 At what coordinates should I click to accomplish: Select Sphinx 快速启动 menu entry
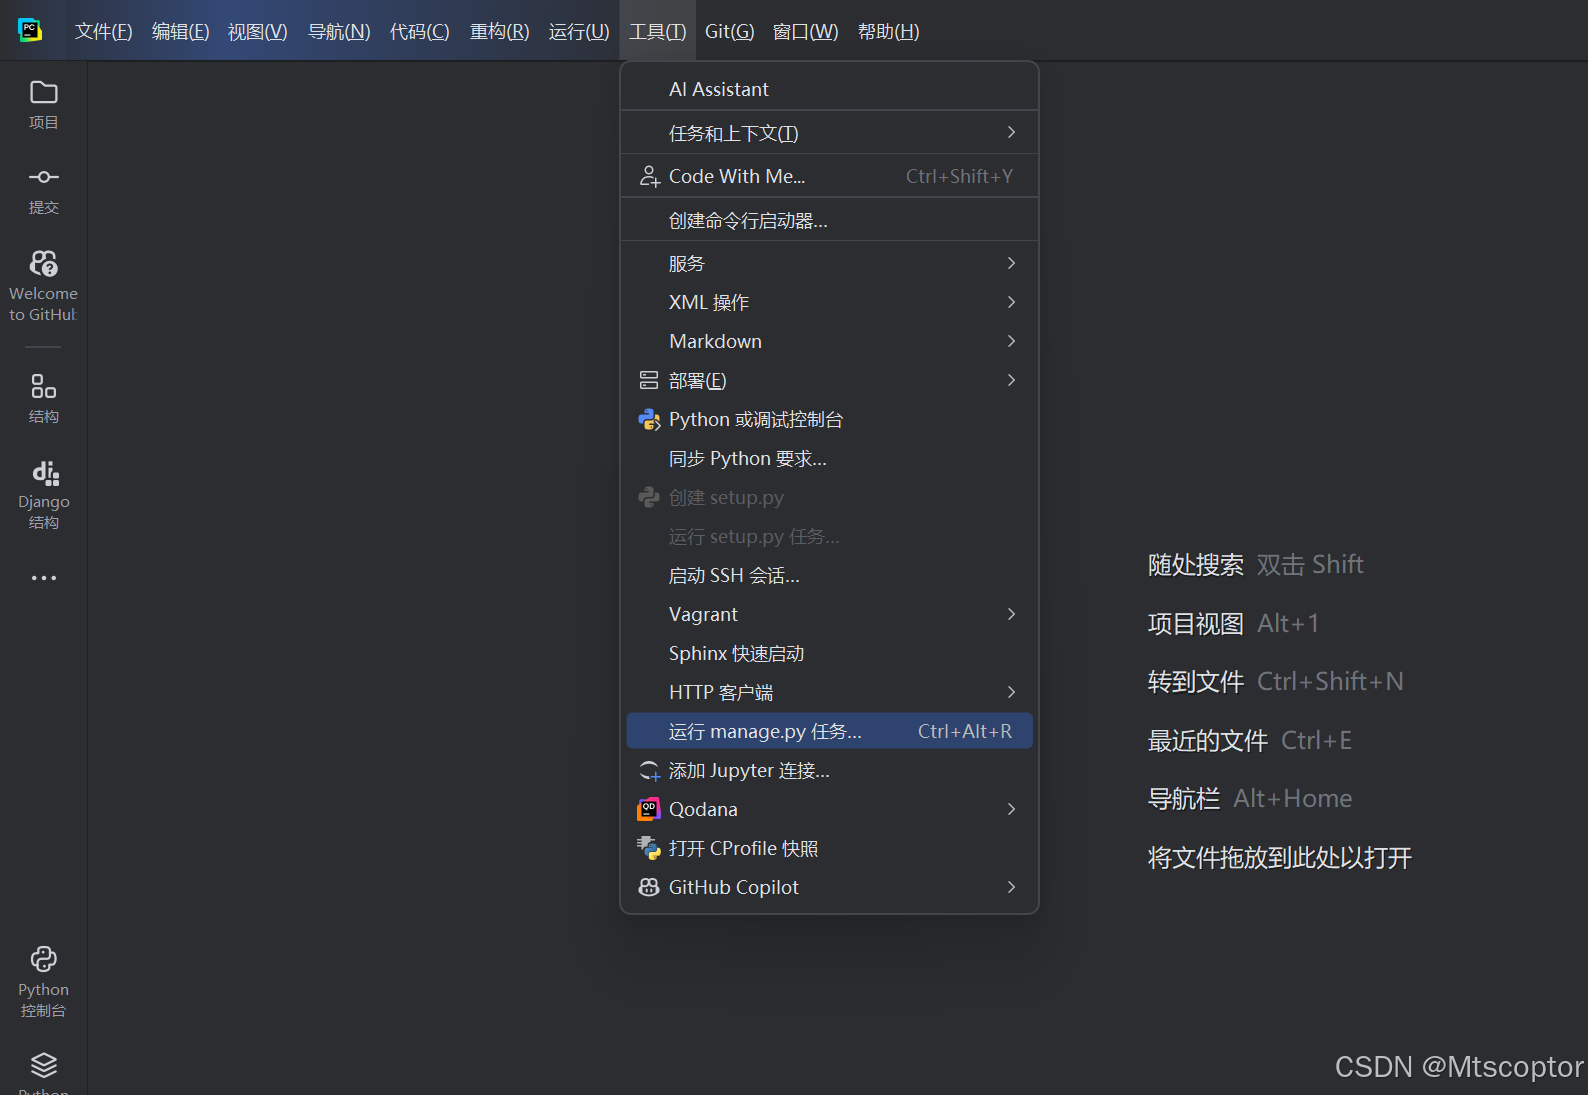click(x=829, y=654)
